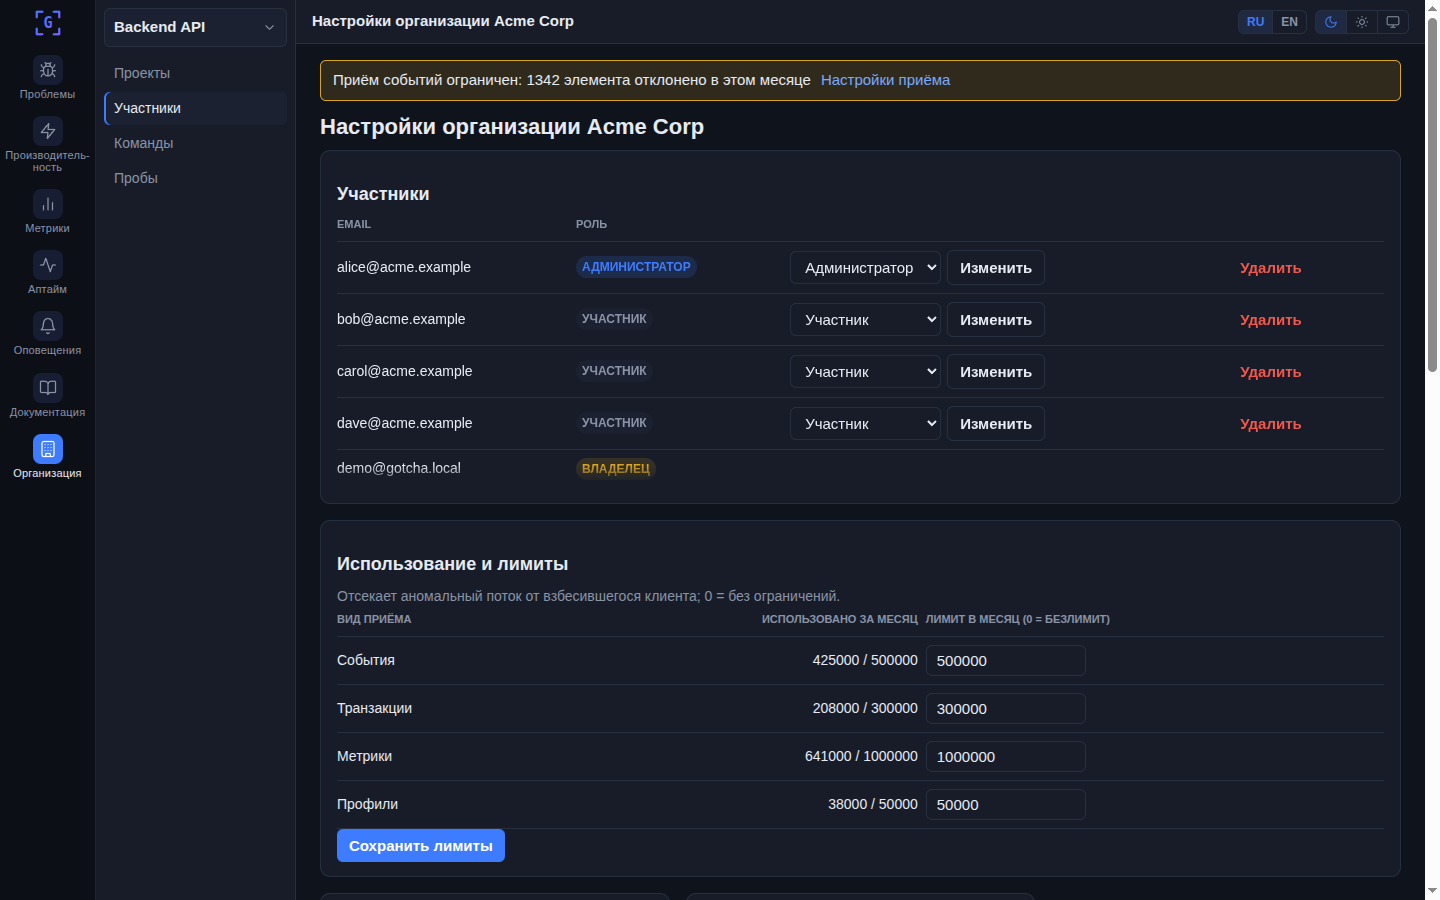1440x900 pixels.
Task: Click Удалить for bob@acme.example
Action: [x=1270, y=320]
